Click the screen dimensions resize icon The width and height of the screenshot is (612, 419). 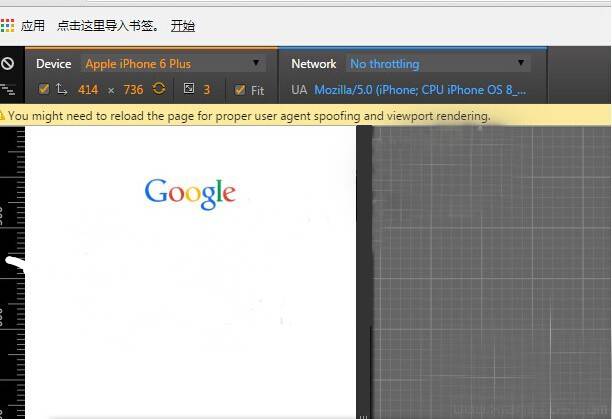61,89
